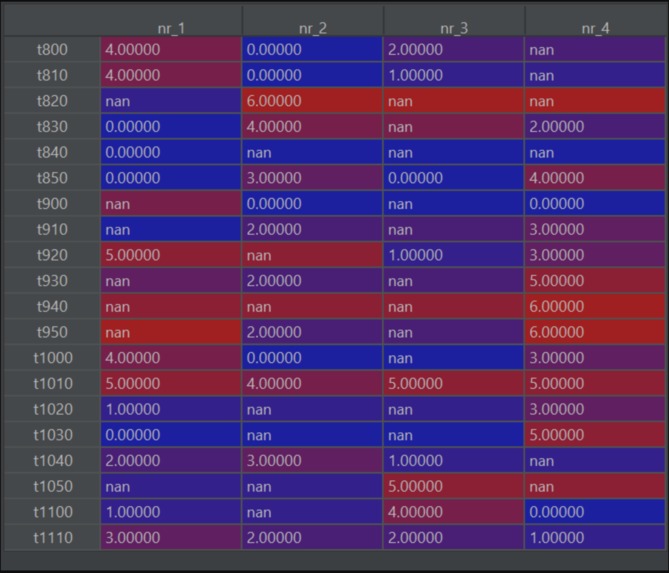This screenshot has height=573, width=669.
Task: Select row header t840
Action: (52, 152)
